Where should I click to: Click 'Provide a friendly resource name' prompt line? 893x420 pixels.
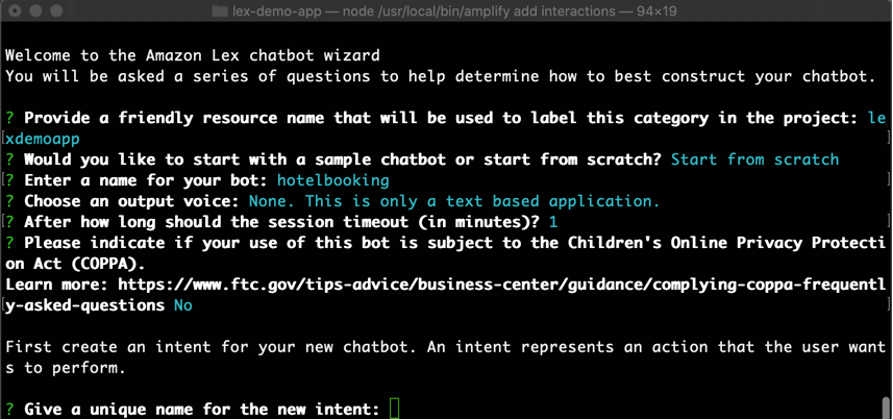[x=441, y=118]
